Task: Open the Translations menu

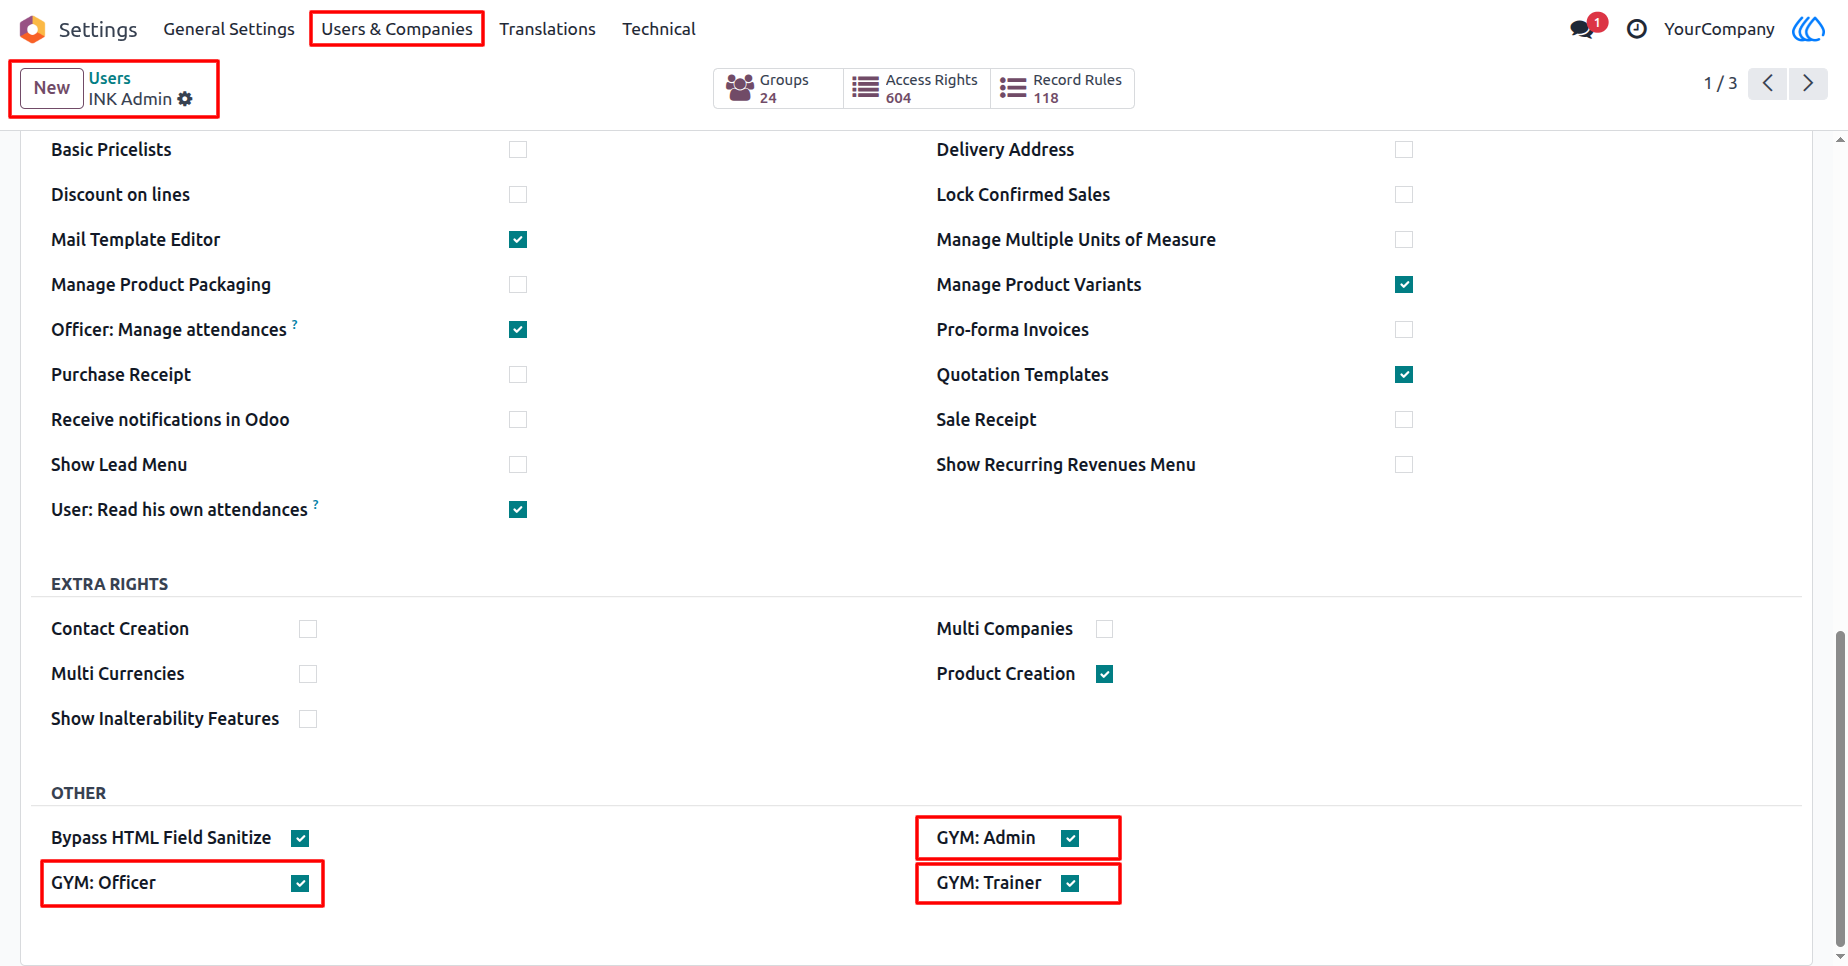Action: [x=547, y=29]
